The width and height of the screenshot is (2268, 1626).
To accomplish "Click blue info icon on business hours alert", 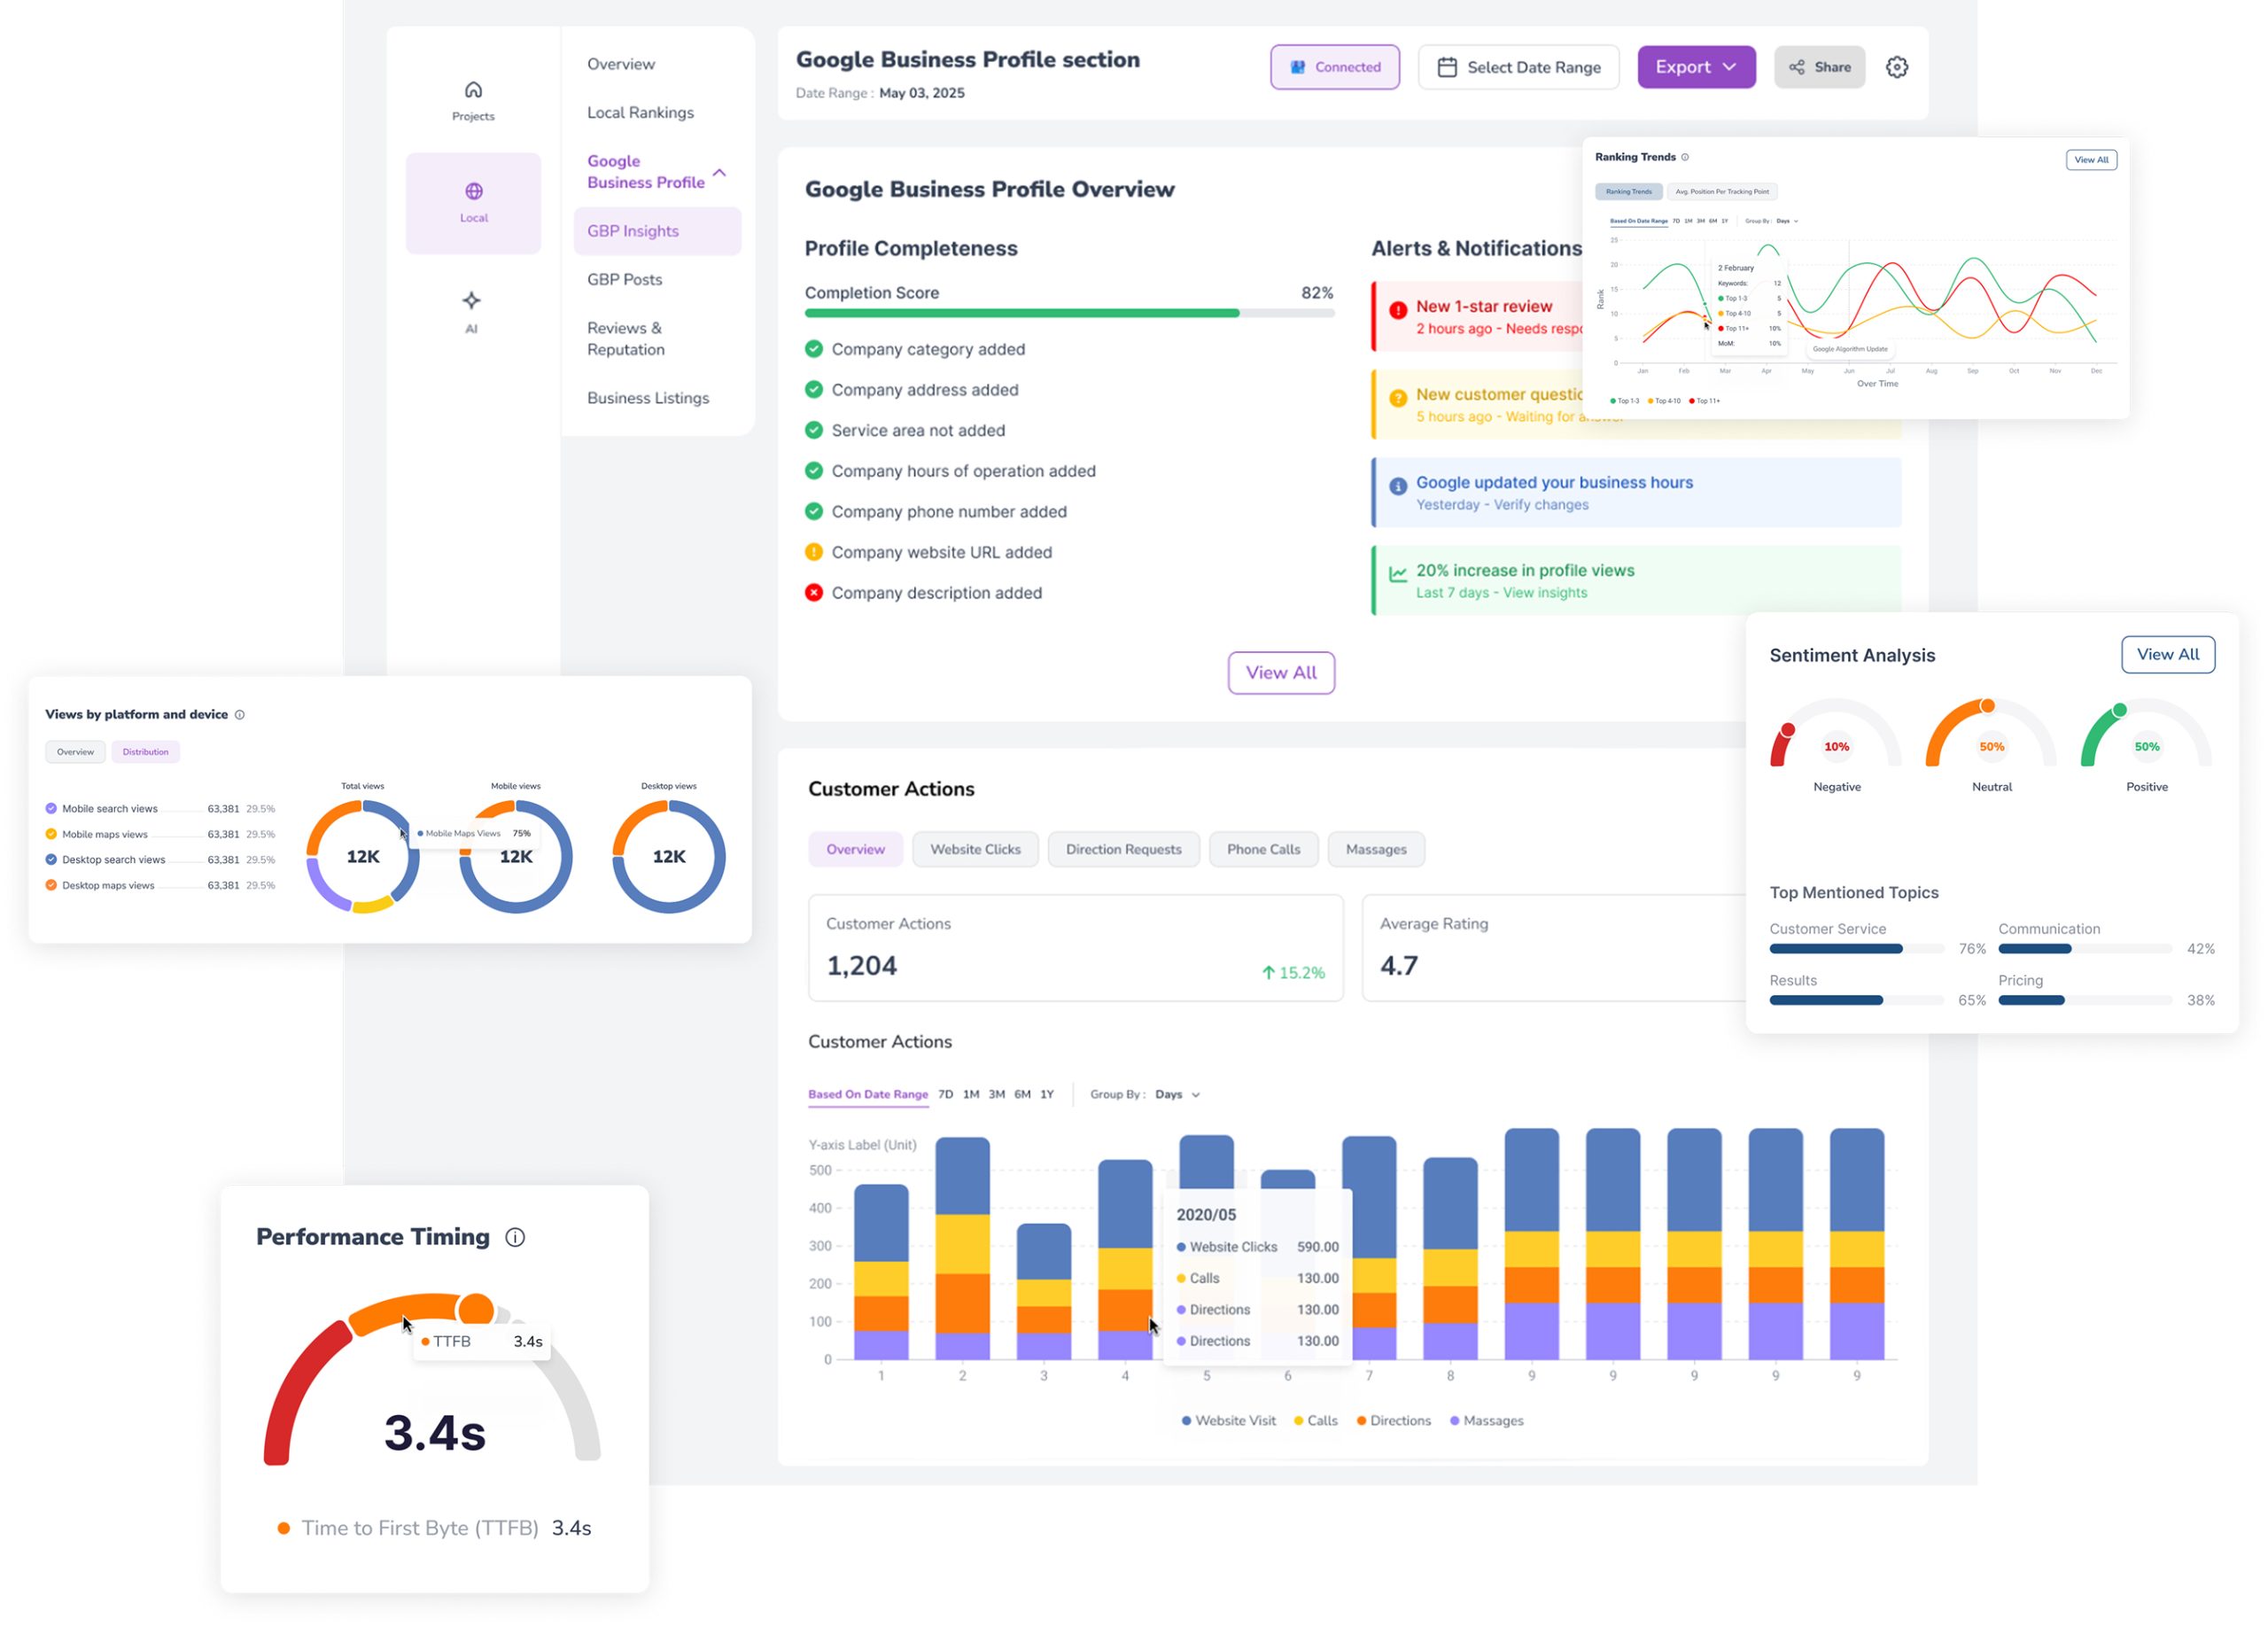I will point(1398,486).
